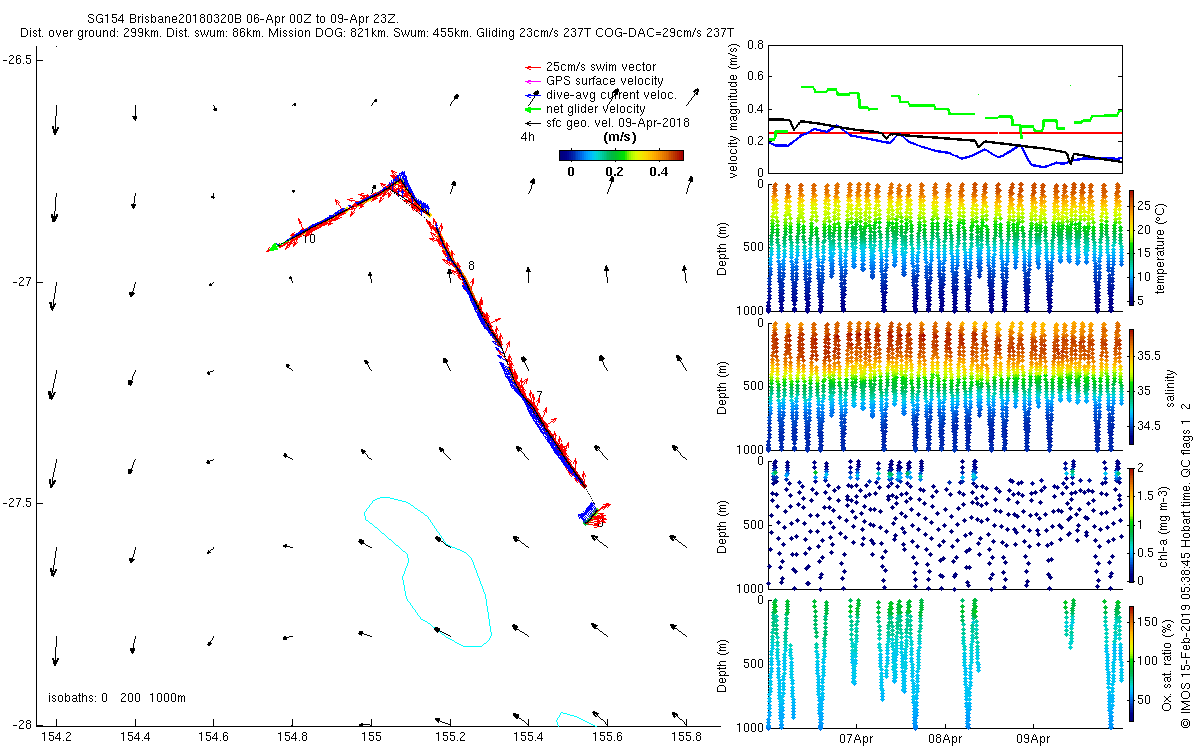Screen dimensions: 1200x750
Task: Click the temperature (°C) colorbar
Action: pos(1131,246)
